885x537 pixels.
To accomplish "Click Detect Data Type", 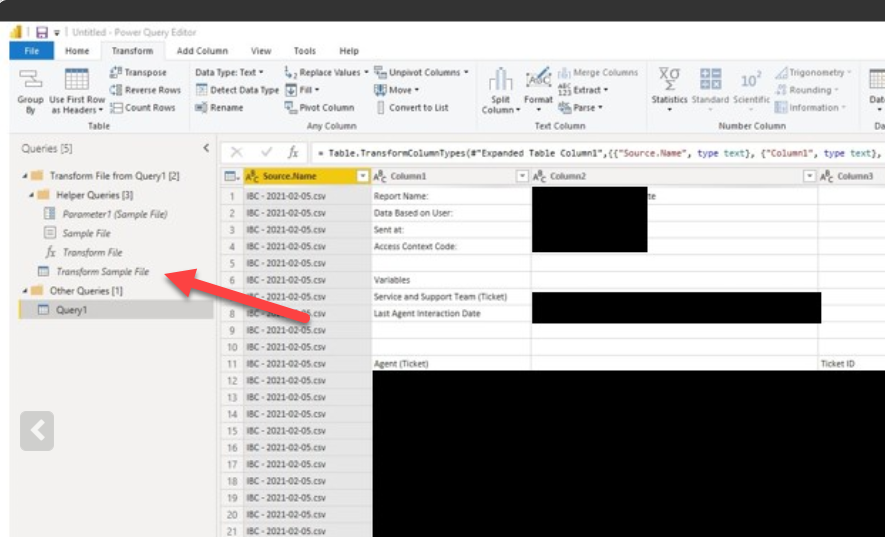I will (238, 90).
